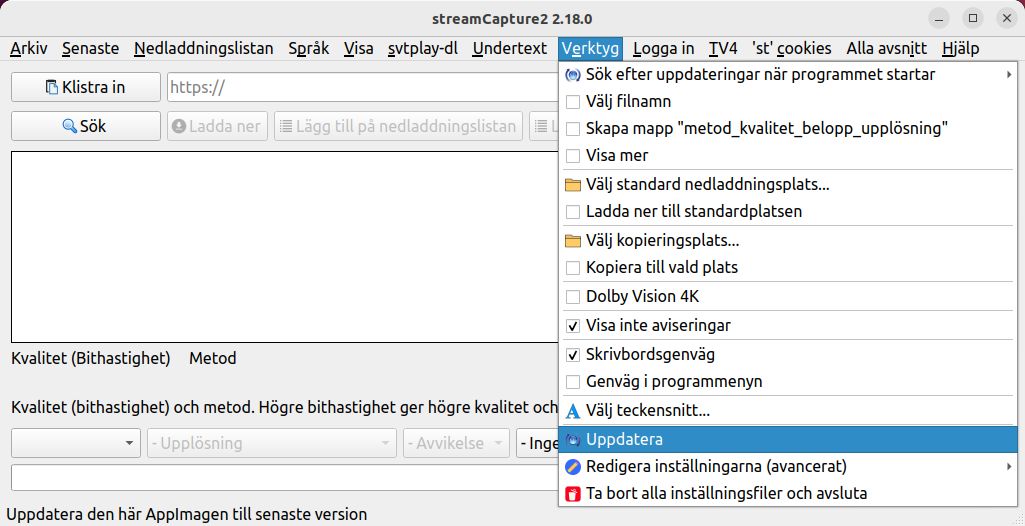Screen dimensions: 1025x526
Task: Maximize the streamCapture2 window
Action: [x=973, y=18]
